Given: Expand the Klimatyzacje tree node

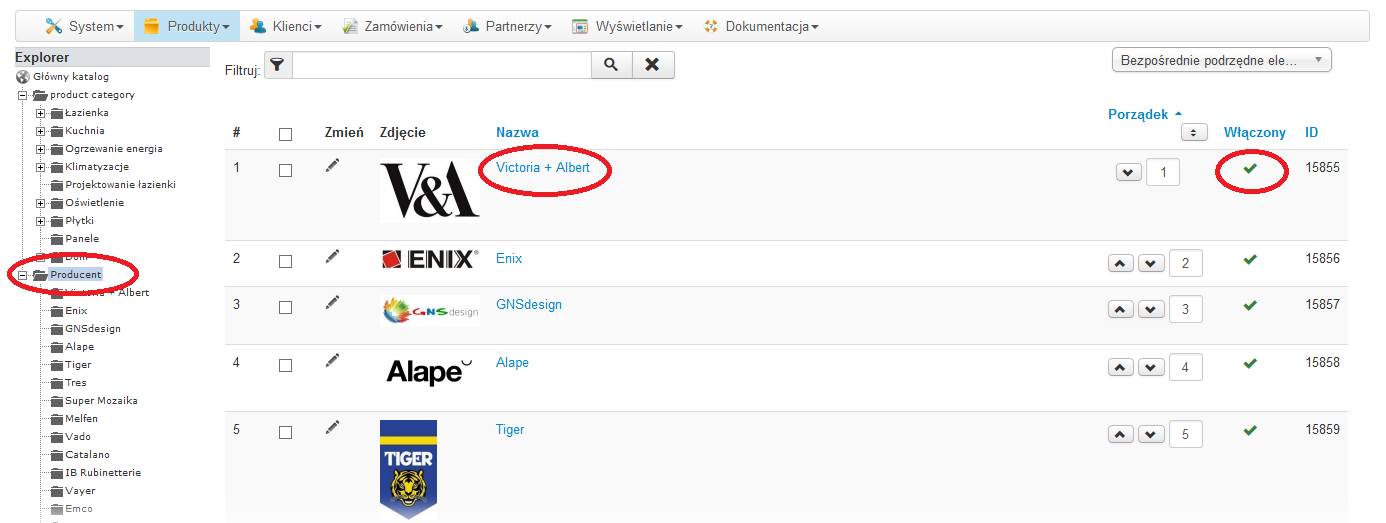Looking at the screenshot, I should (x=41, y=167).
